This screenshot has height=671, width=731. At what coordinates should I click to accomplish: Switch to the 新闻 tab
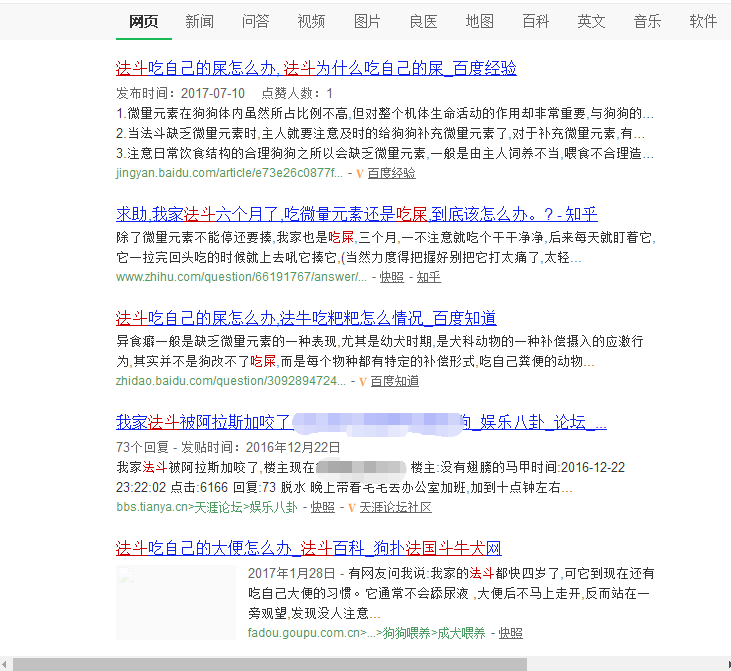pos(200,21)
